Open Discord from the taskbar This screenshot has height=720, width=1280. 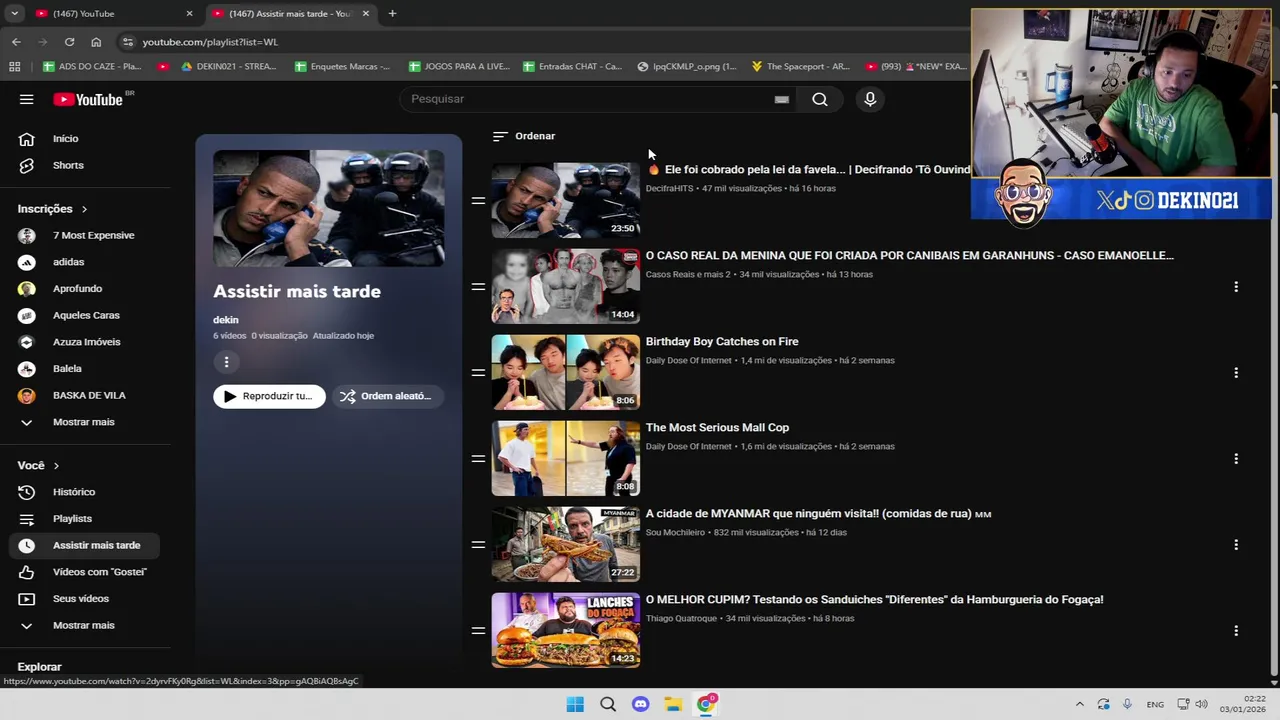click(641, 704)
